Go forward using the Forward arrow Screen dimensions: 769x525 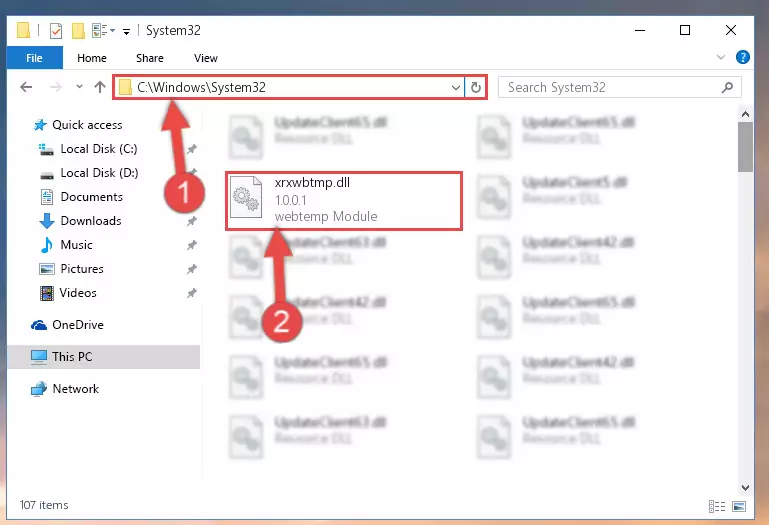click(56, 87)
